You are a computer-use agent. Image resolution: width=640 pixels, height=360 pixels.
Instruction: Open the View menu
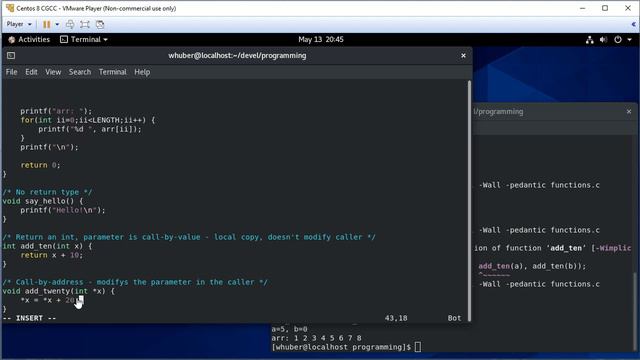(53, 72)
